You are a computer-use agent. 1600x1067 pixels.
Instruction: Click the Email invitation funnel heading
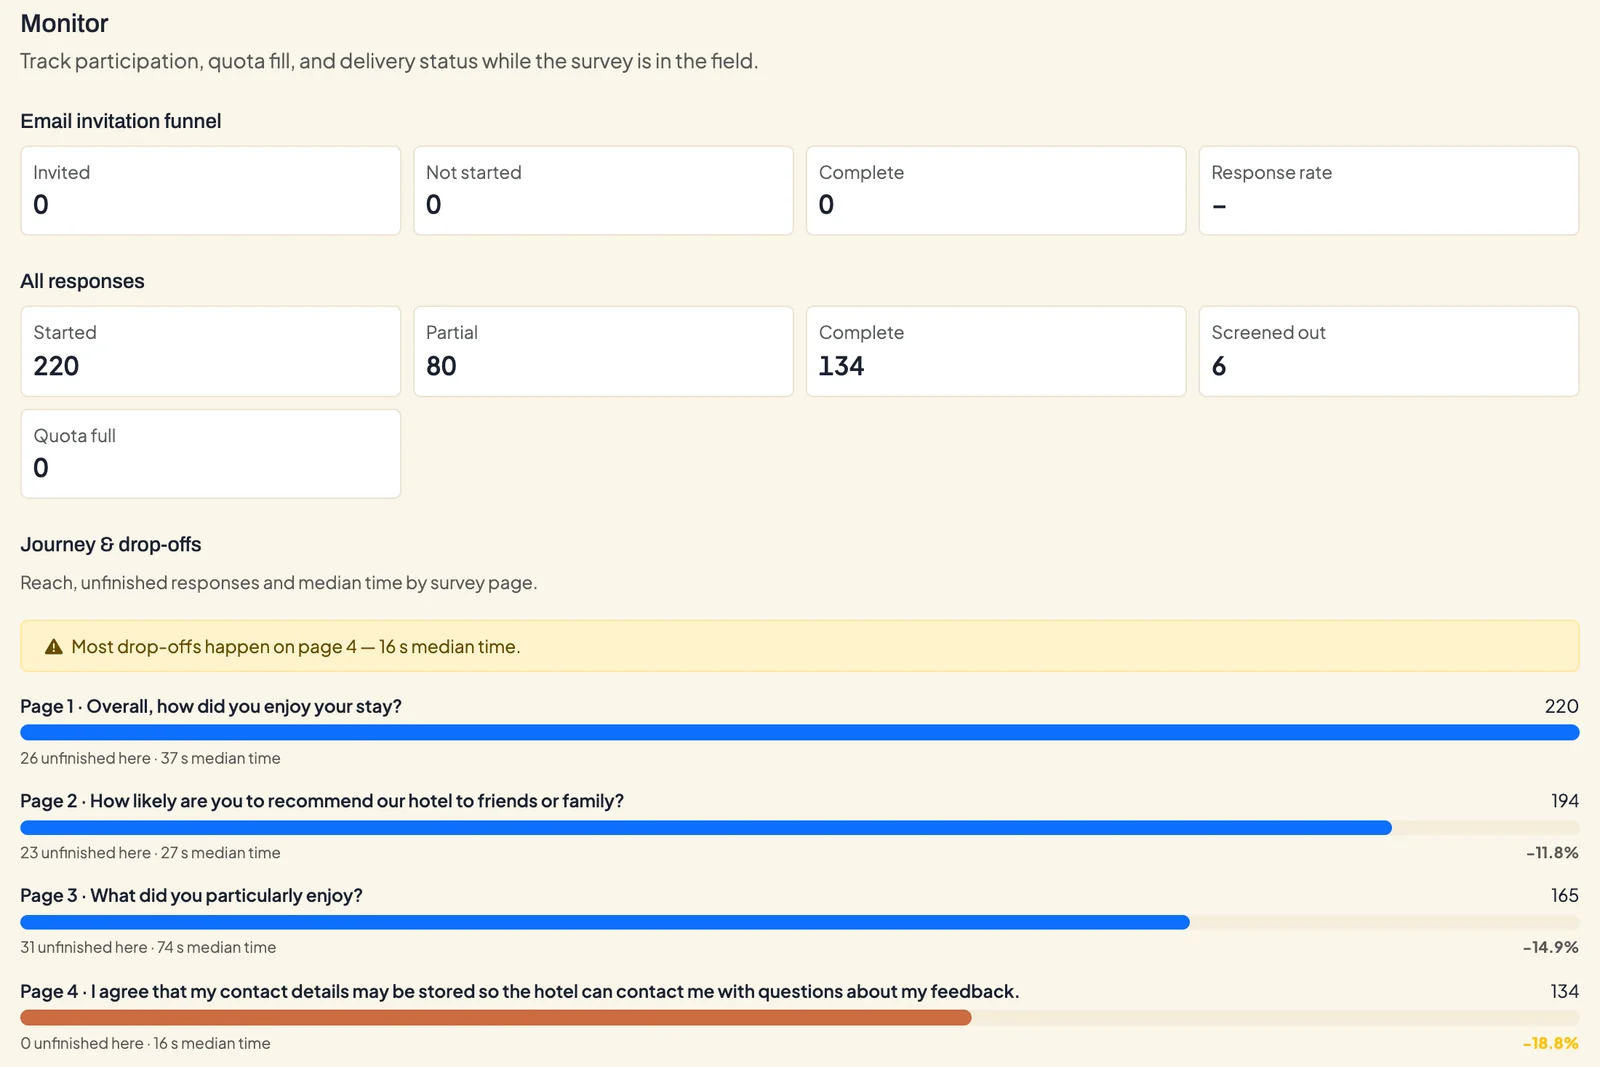point(121,121)
